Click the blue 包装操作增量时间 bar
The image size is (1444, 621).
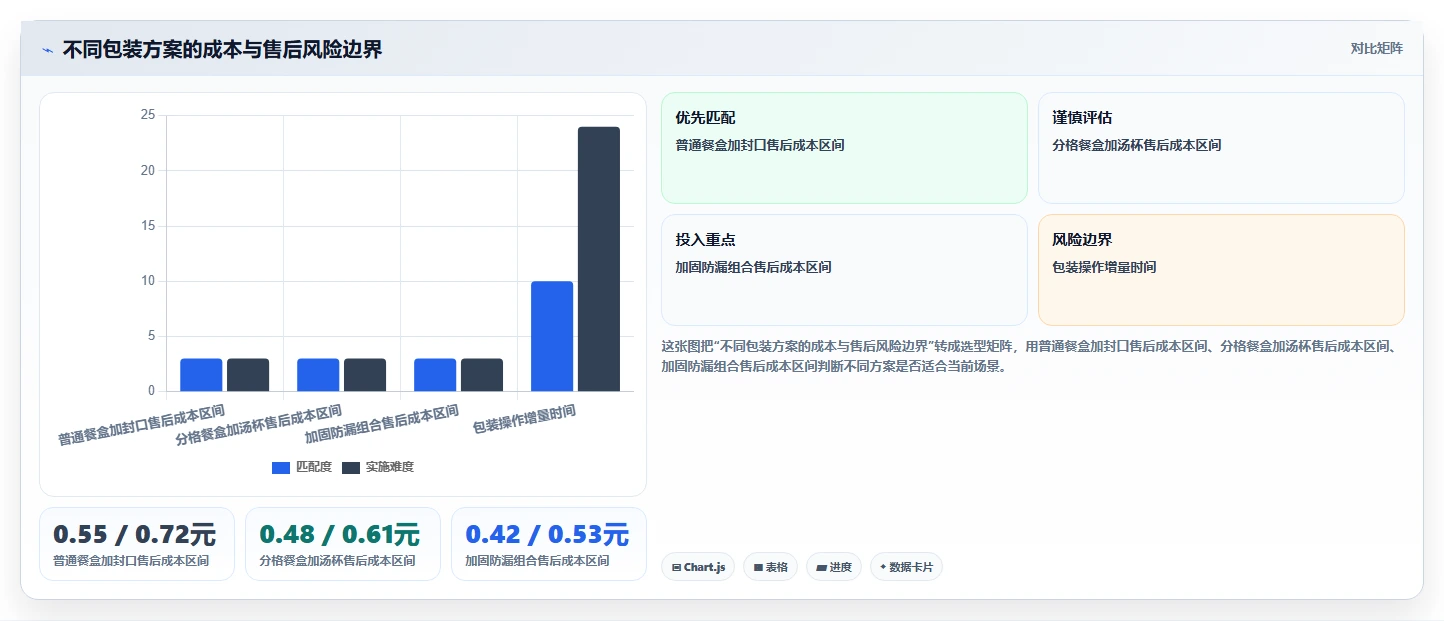click(552, 336)
